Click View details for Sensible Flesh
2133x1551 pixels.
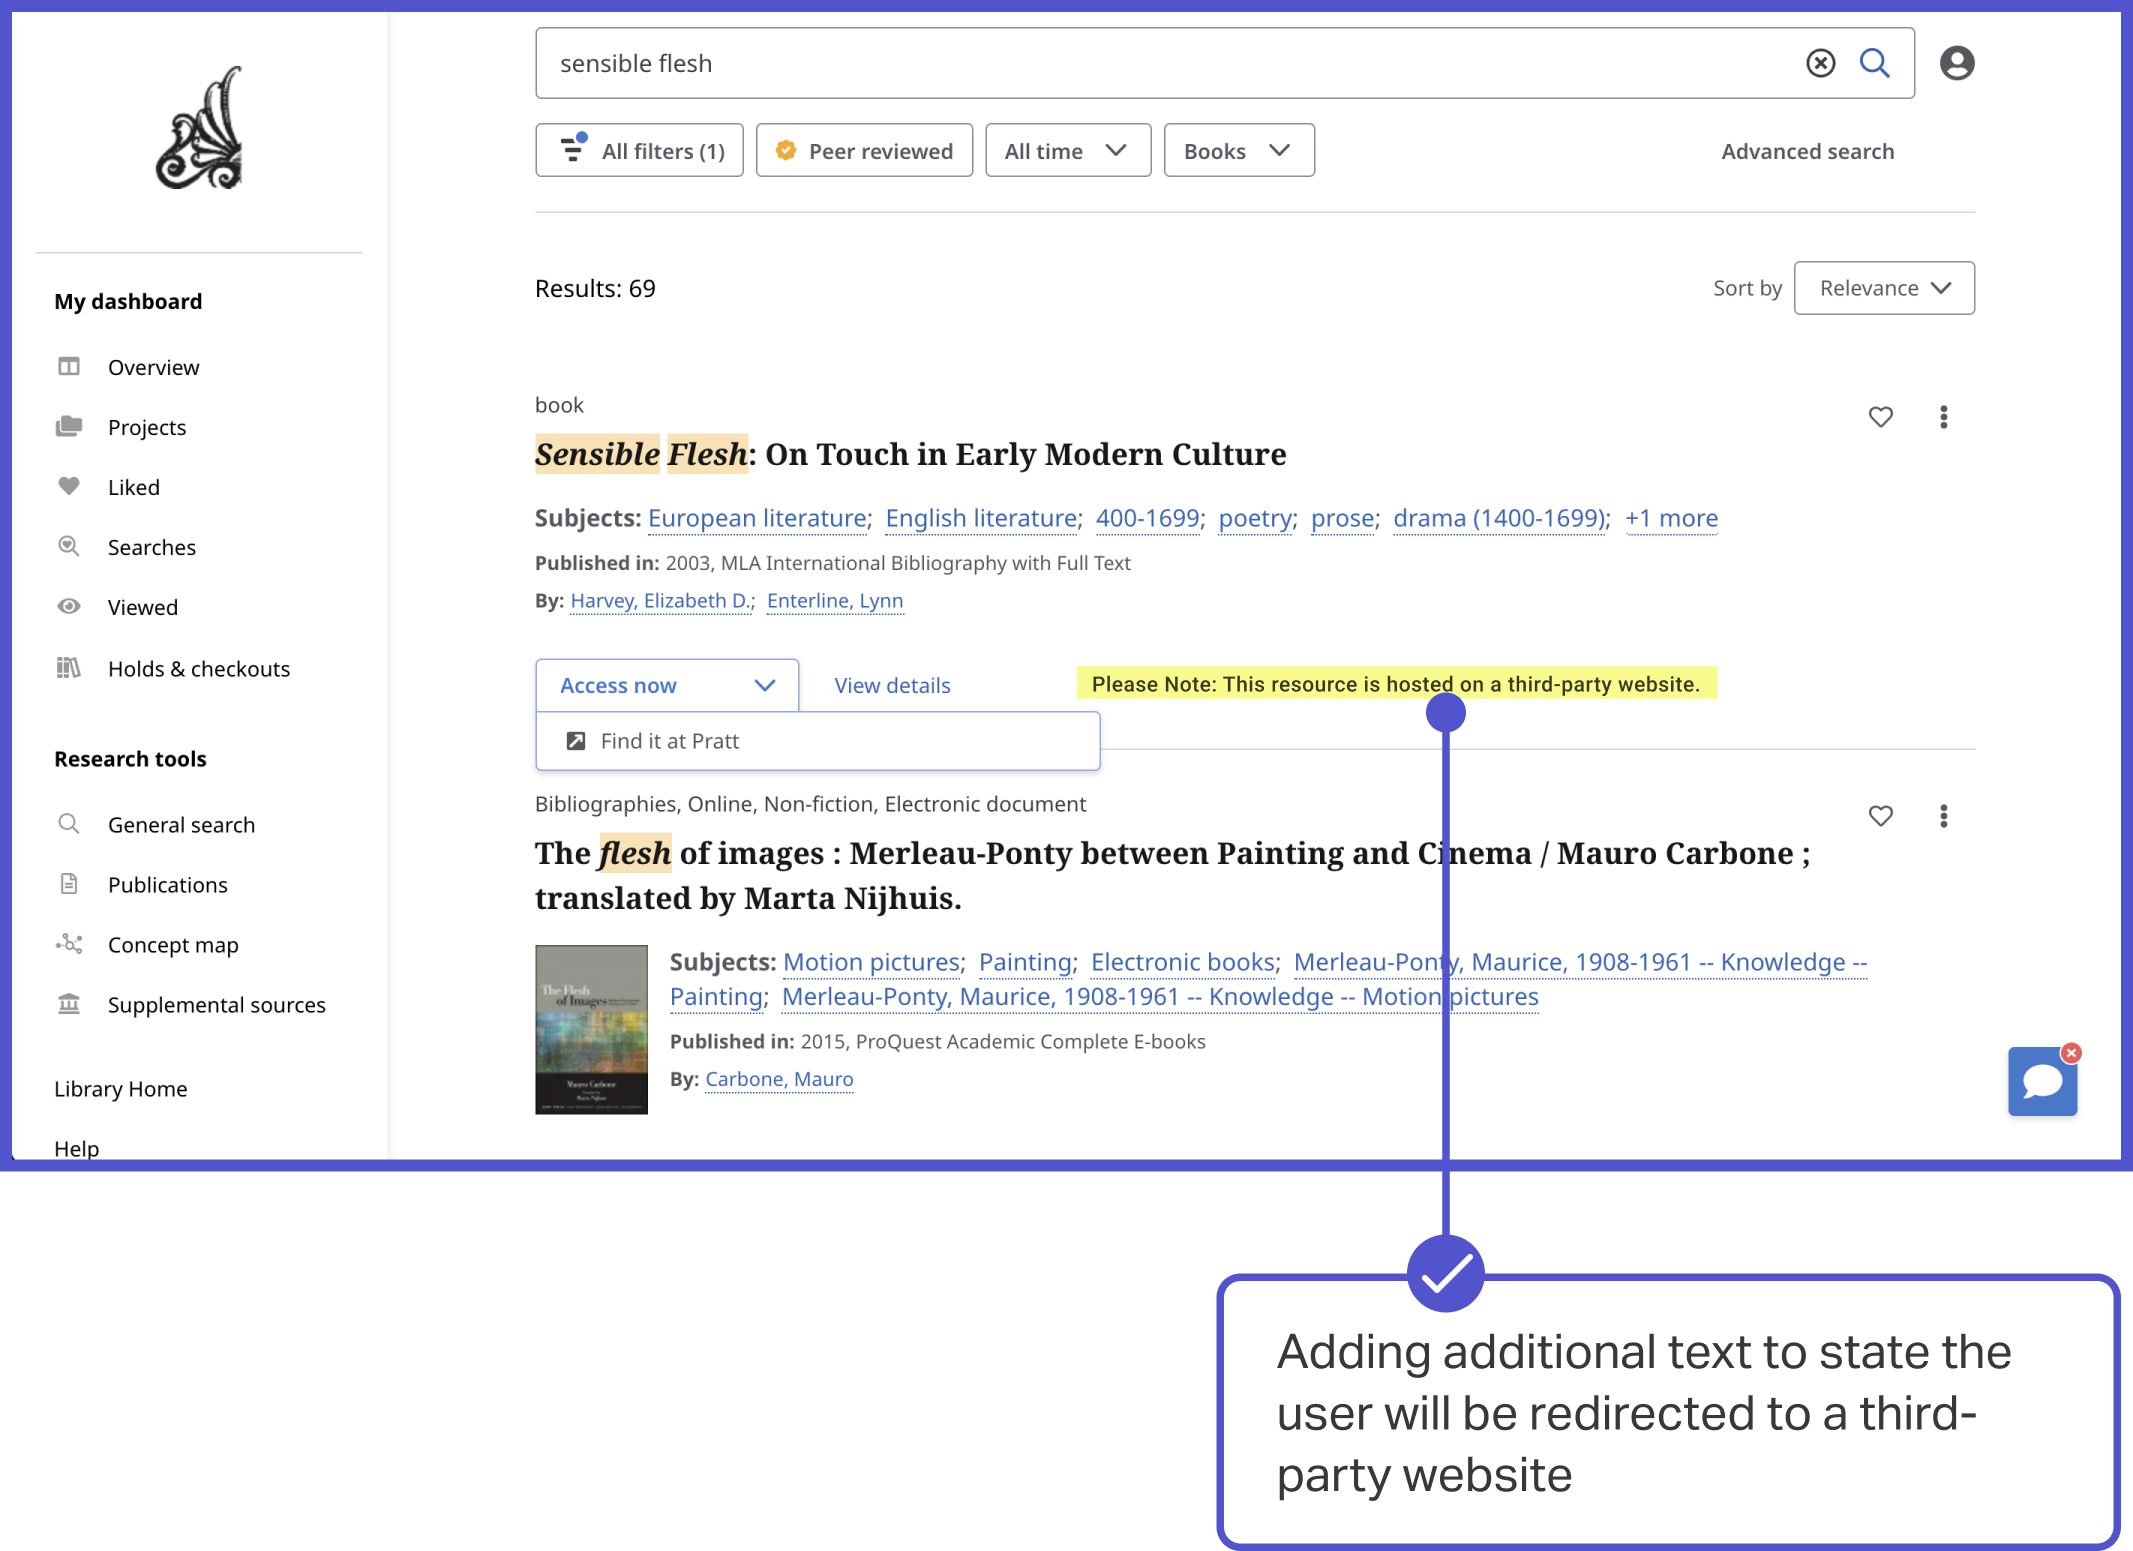point(892,686)
